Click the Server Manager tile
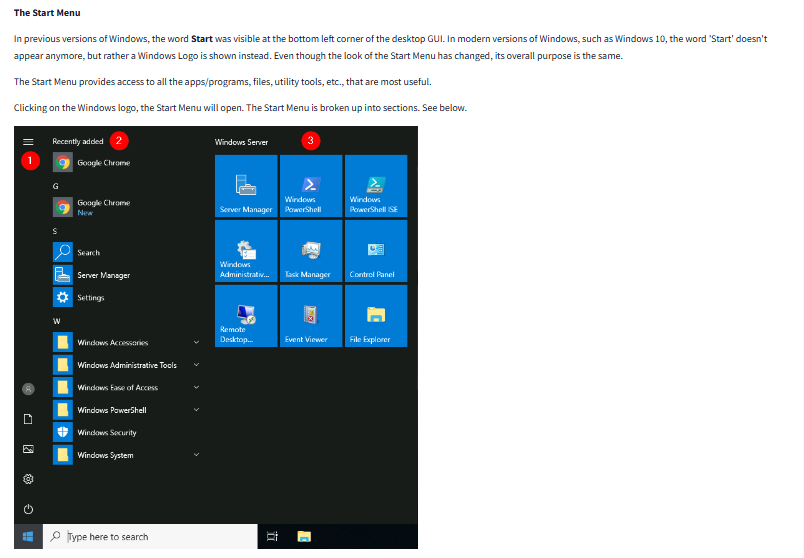This screenshot has height=558, width=804. click(246, 186)
